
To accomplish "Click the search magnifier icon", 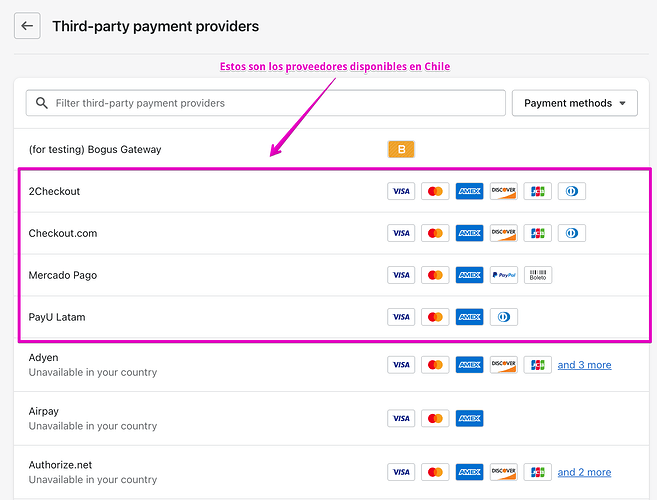I will (42, 103).
